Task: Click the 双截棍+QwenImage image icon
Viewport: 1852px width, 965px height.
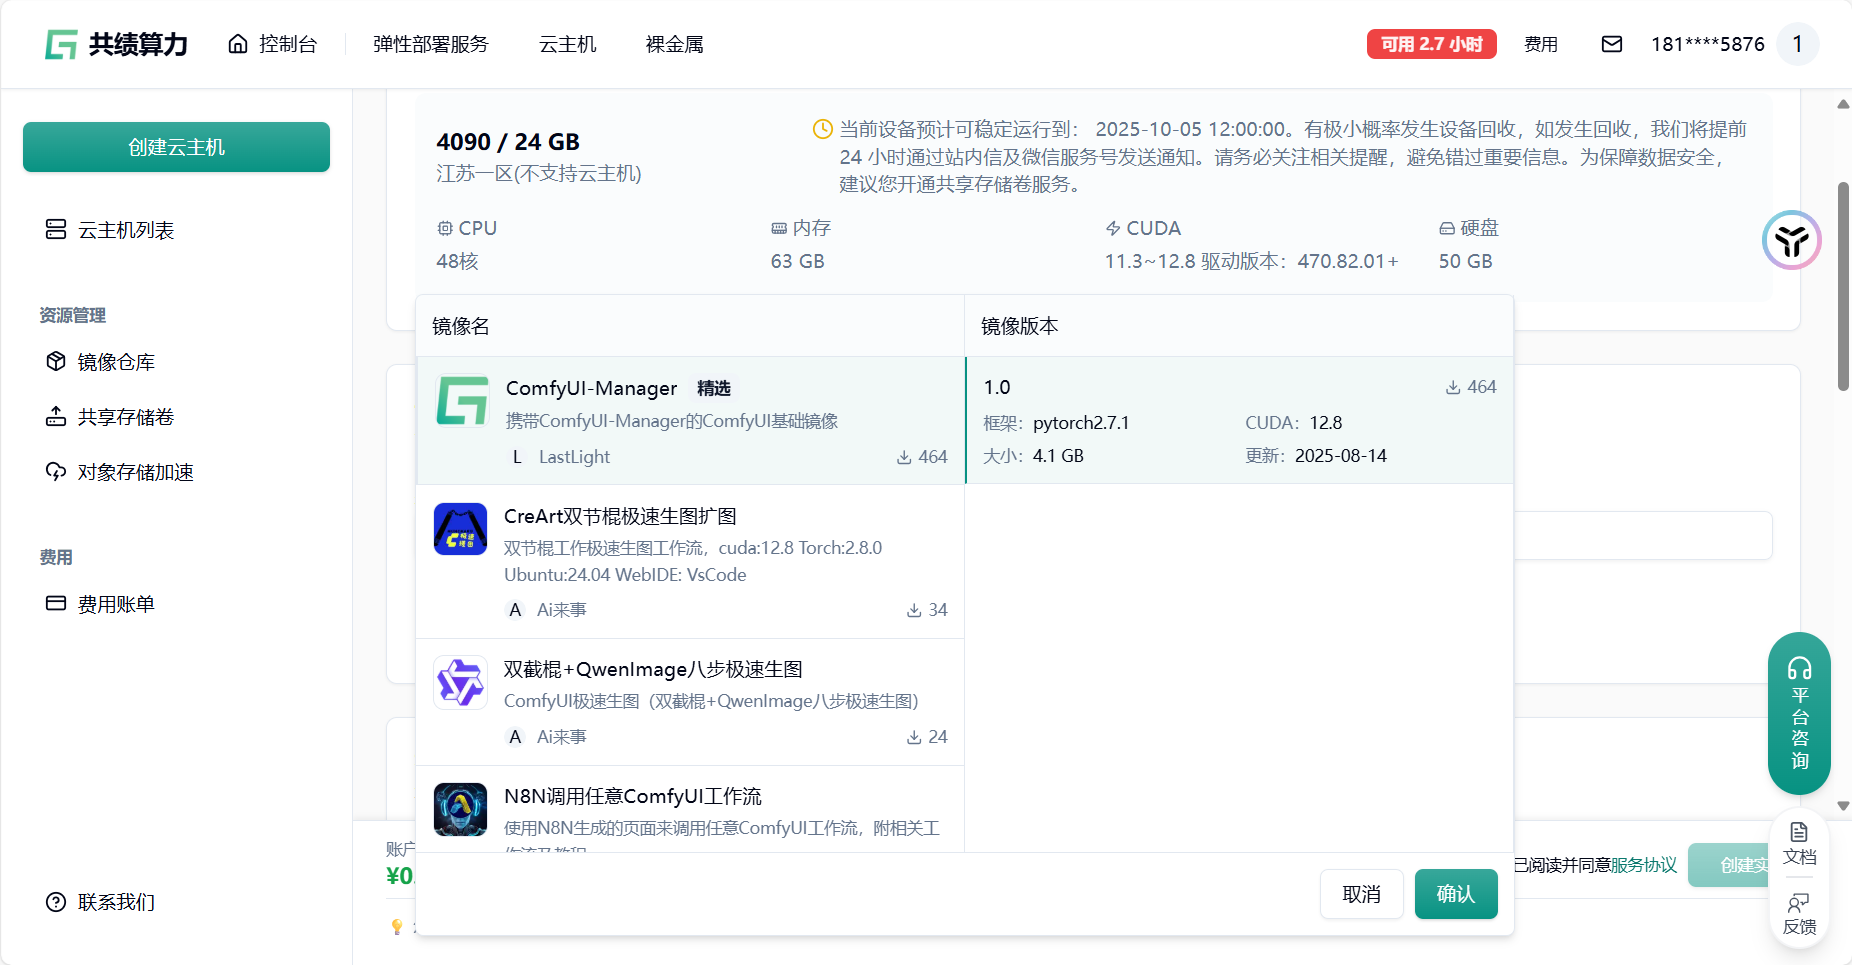Action: tap(460, 682)
